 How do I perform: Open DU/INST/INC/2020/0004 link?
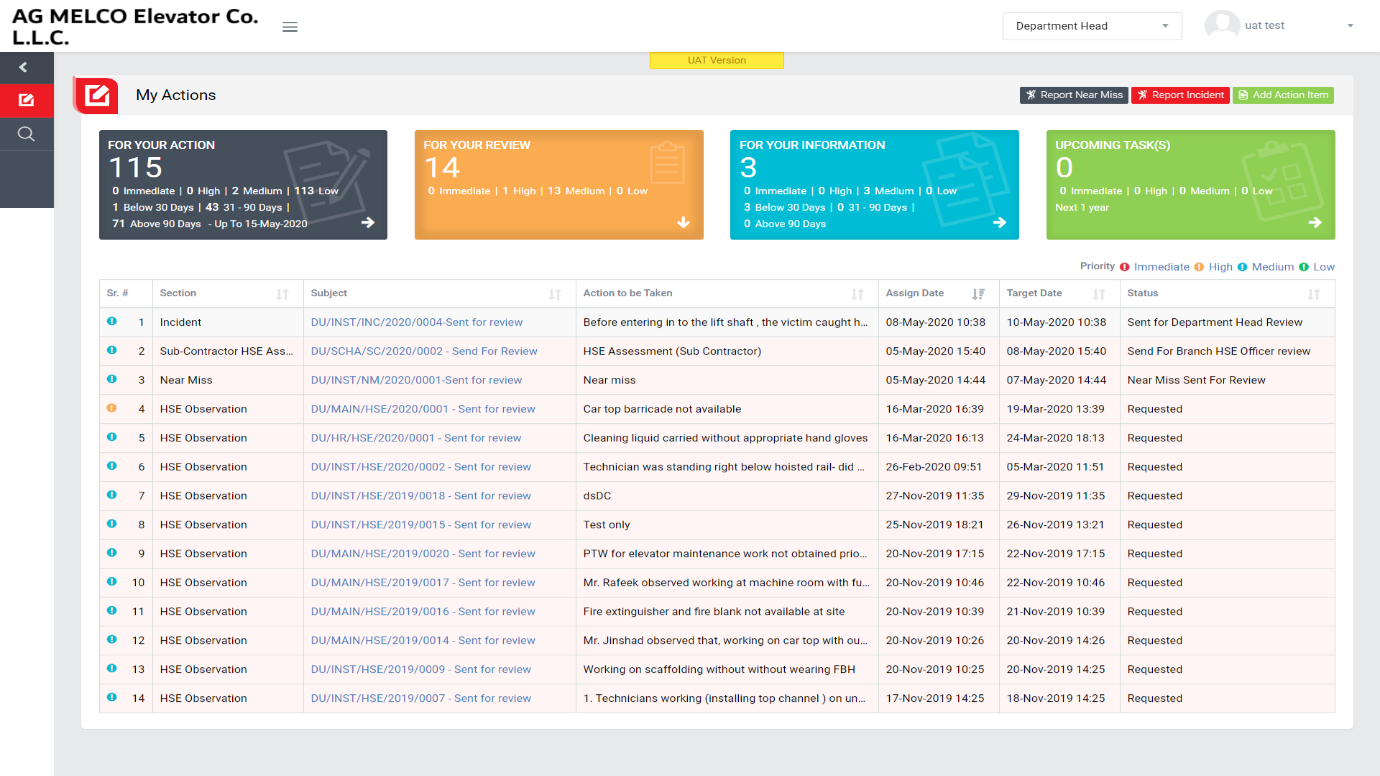[417, 322]
